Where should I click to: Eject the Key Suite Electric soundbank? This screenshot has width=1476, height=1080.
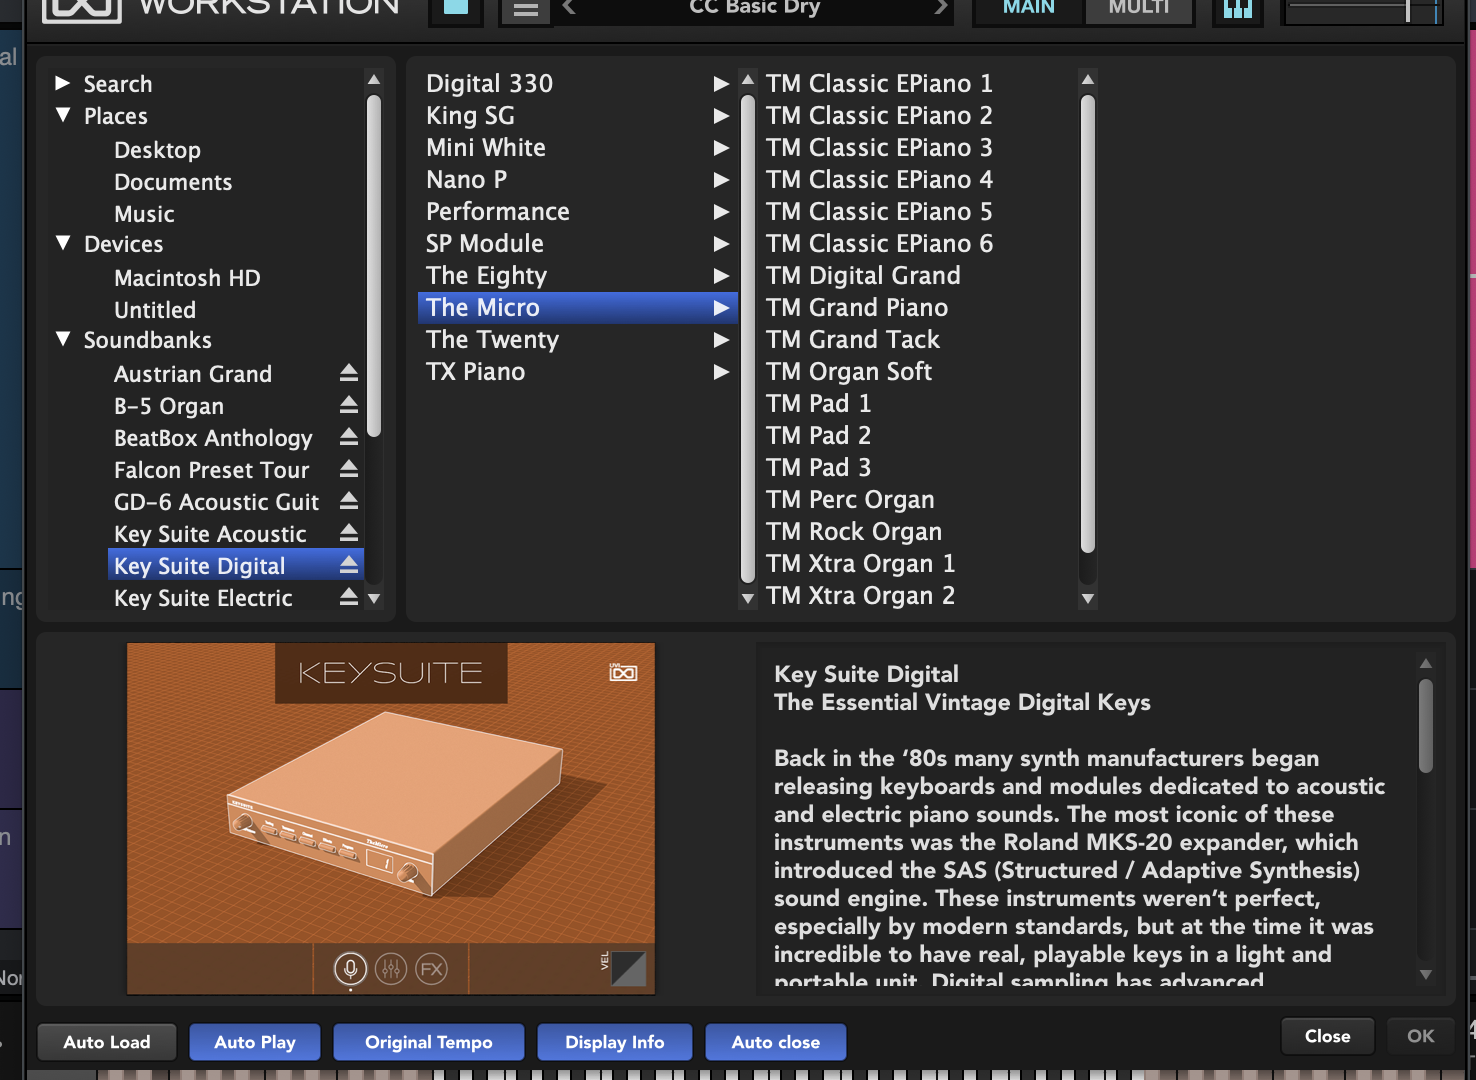coord(348,597)
